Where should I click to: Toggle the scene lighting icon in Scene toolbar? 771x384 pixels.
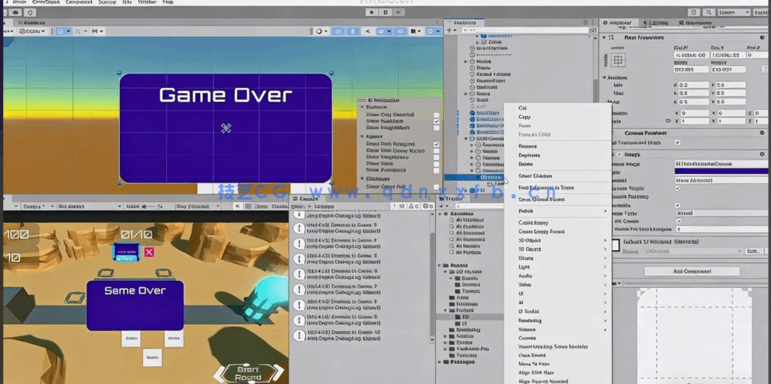[352, 31]
